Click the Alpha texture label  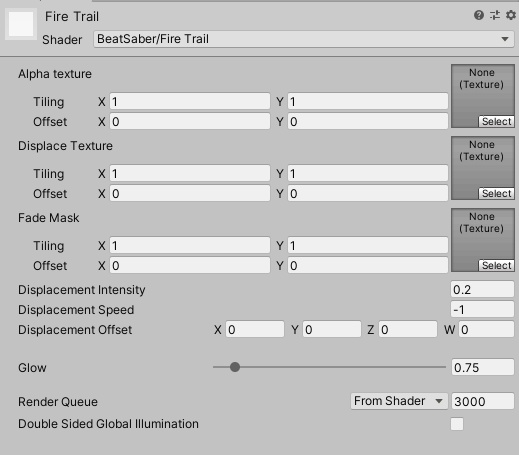pos(55,74)
